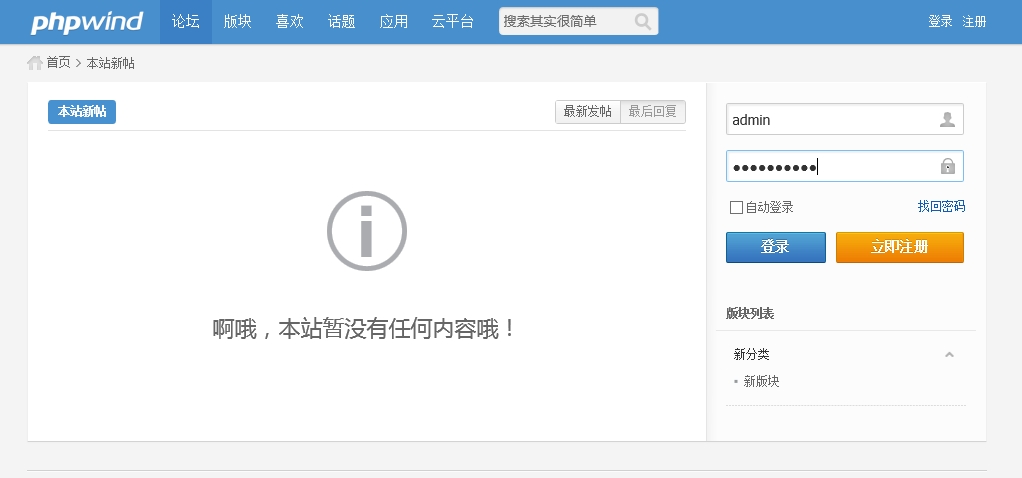The height and width of the screenshot is (478, 1022).
Task: Open the 版块 nav item
Action: [237, 22]
